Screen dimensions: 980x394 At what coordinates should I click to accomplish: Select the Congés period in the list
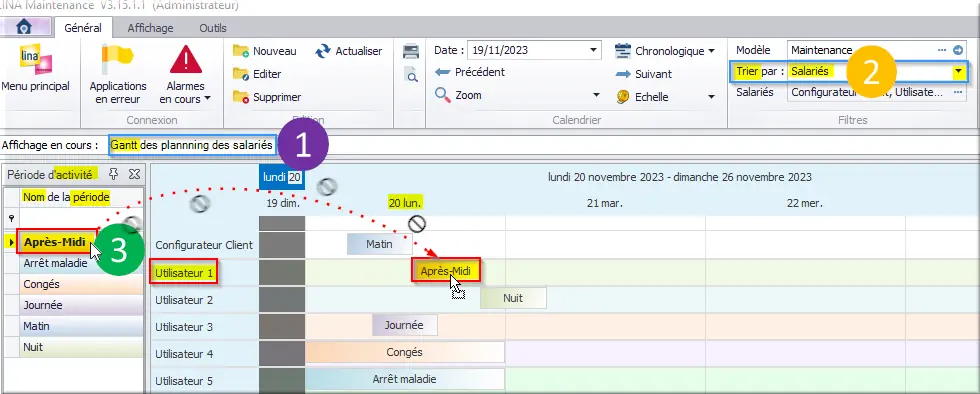pyautogui.click(x=81, y=284)
